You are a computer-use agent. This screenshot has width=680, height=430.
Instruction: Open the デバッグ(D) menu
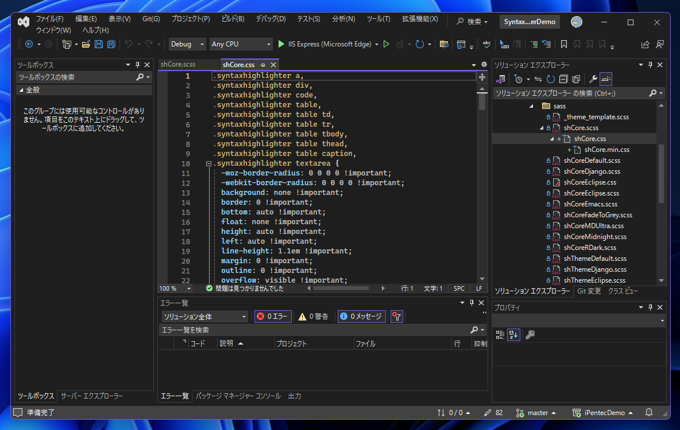click(270, 19)
